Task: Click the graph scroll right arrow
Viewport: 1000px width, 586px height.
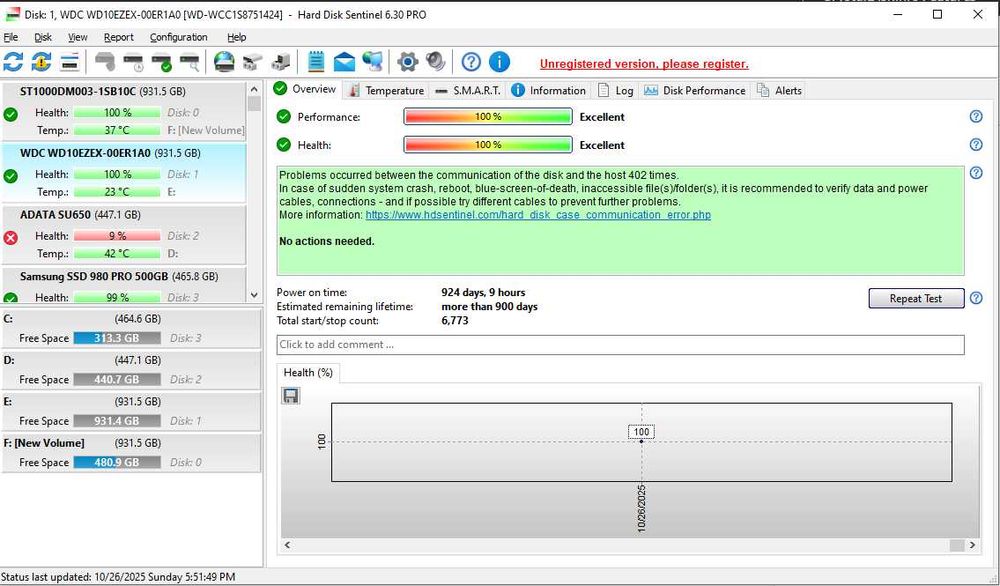Action: coord(972,545)
